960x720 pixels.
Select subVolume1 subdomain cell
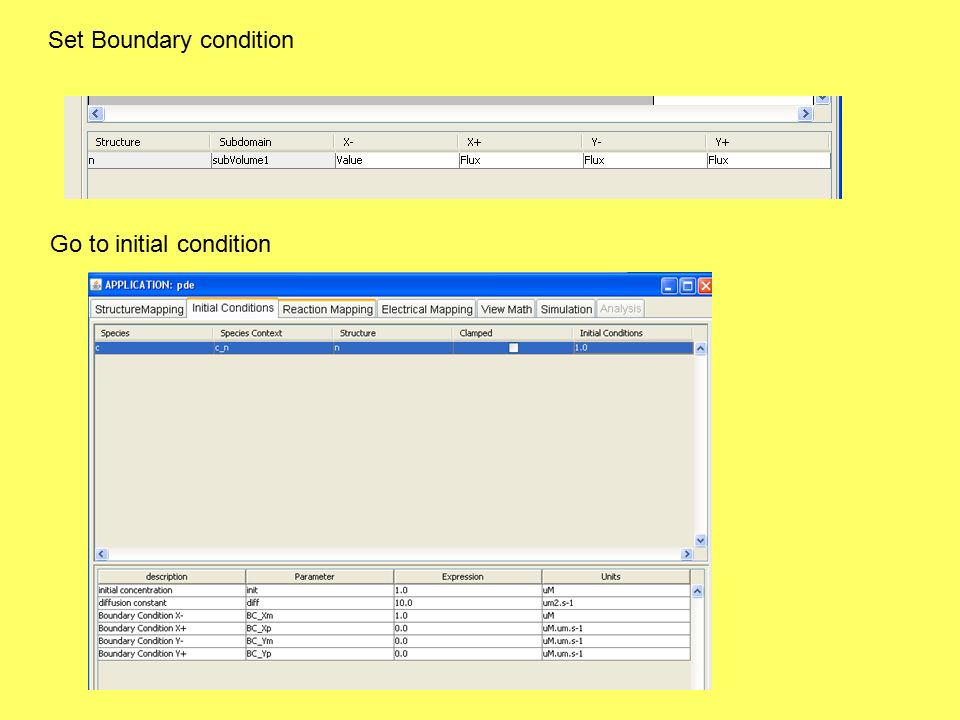click(x=272, y=160)
